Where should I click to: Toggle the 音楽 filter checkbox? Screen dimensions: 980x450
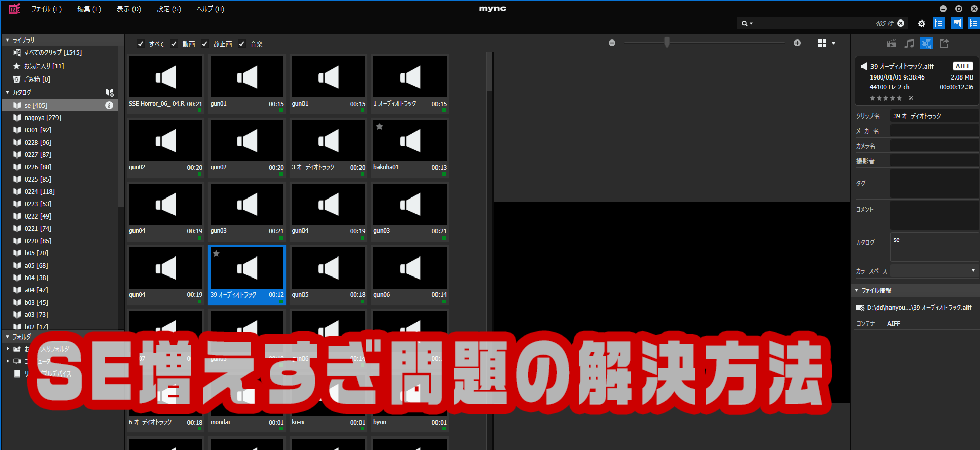pyautogui.click(x=241, y=44)
